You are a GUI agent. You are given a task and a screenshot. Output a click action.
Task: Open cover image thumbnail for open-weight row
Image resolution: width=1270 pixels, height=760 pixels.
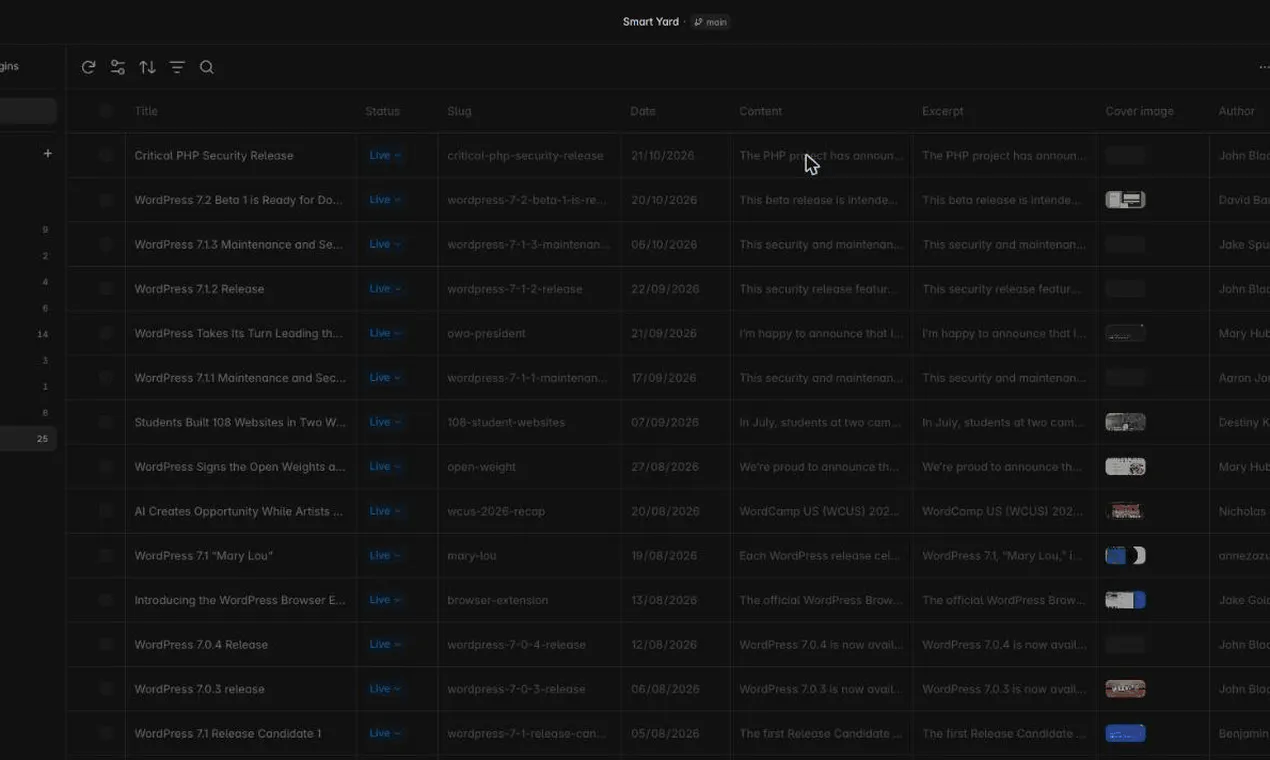1125,467
